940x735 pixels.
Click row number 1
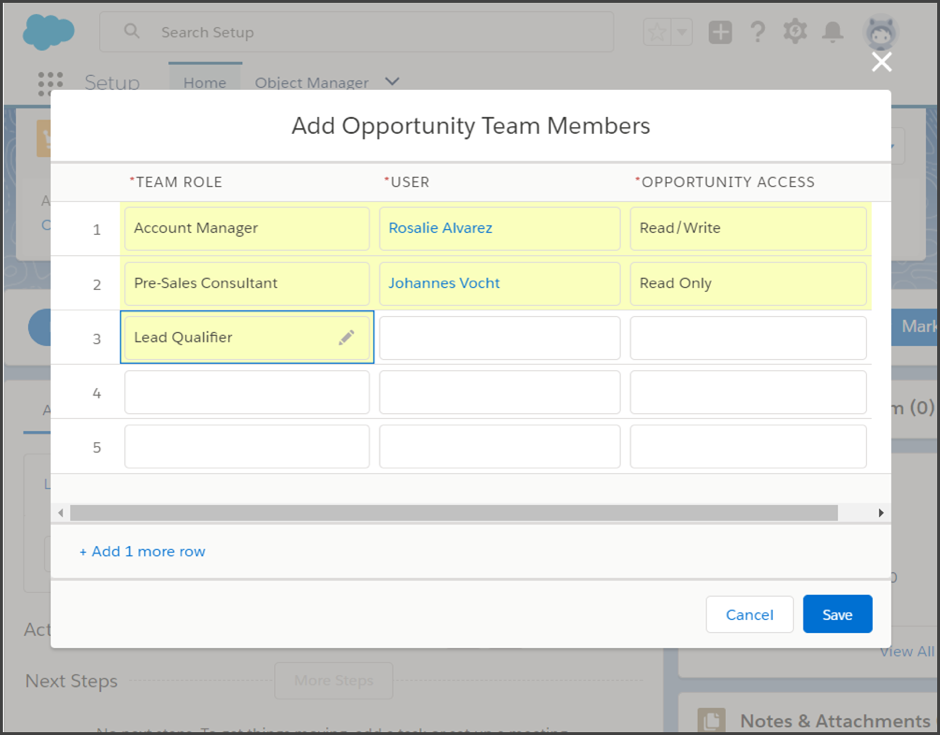click(97, 230)
